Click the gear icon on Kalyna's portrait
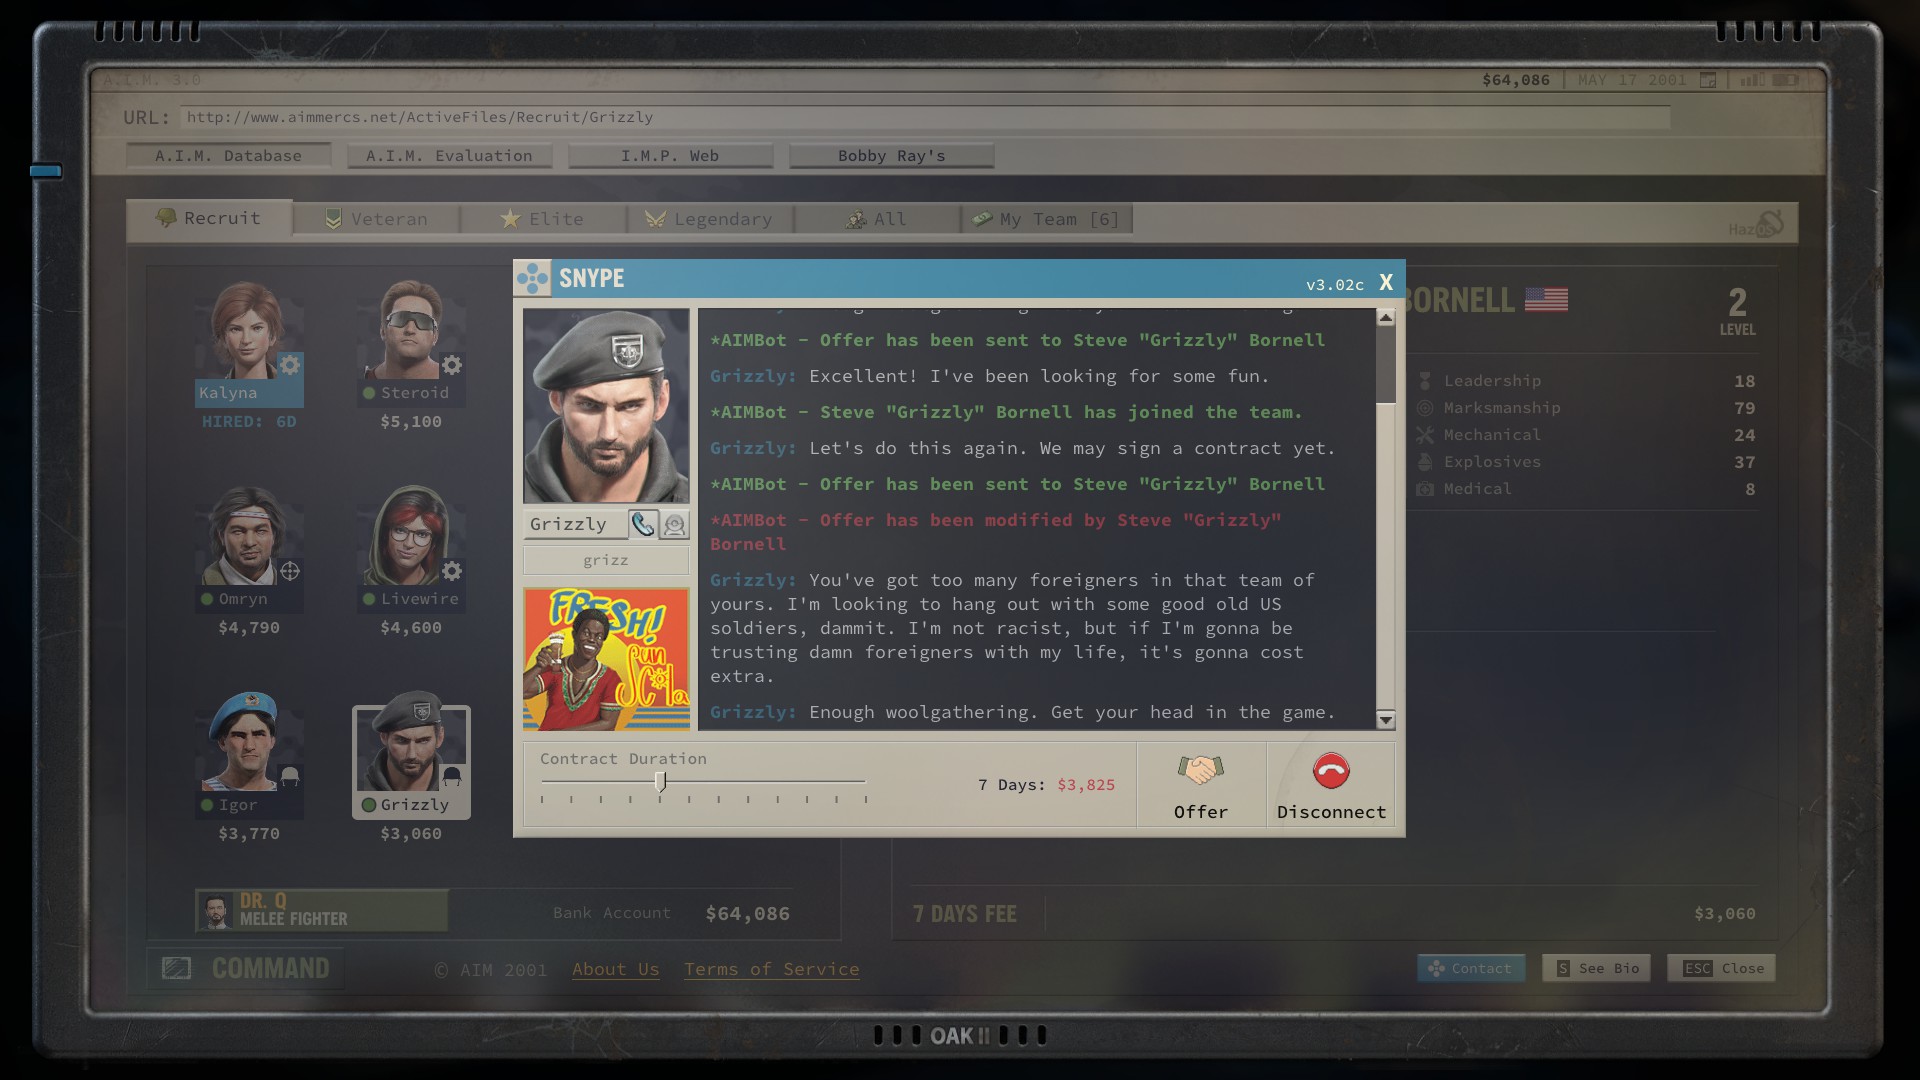 [289, 365]
